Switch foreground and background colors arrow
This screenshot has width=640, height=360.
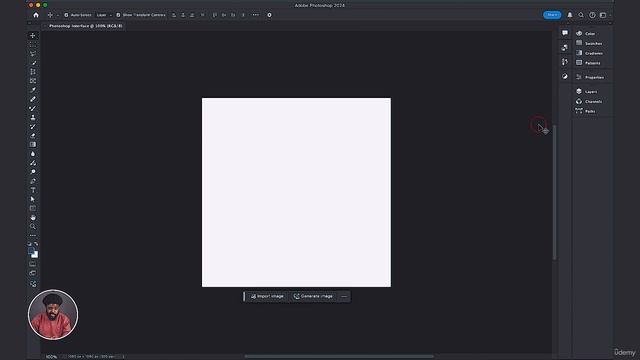[x=36, y=244]
